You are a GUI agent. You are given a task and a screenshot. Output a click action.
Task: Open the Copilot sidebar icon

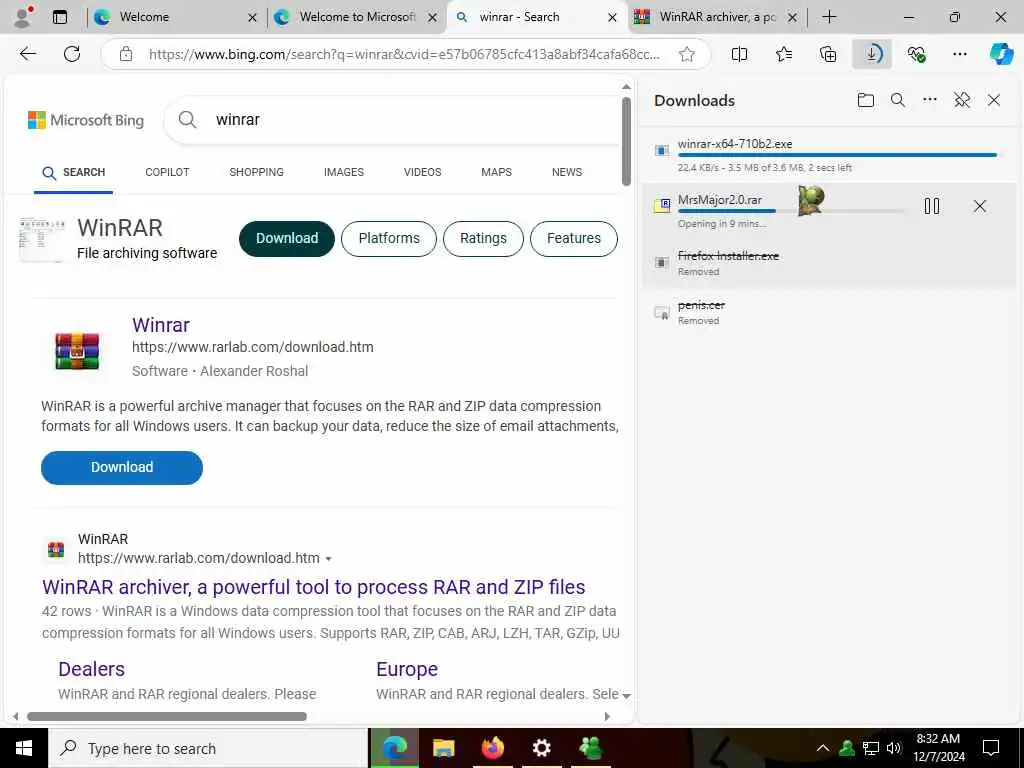coord(1001,54)
